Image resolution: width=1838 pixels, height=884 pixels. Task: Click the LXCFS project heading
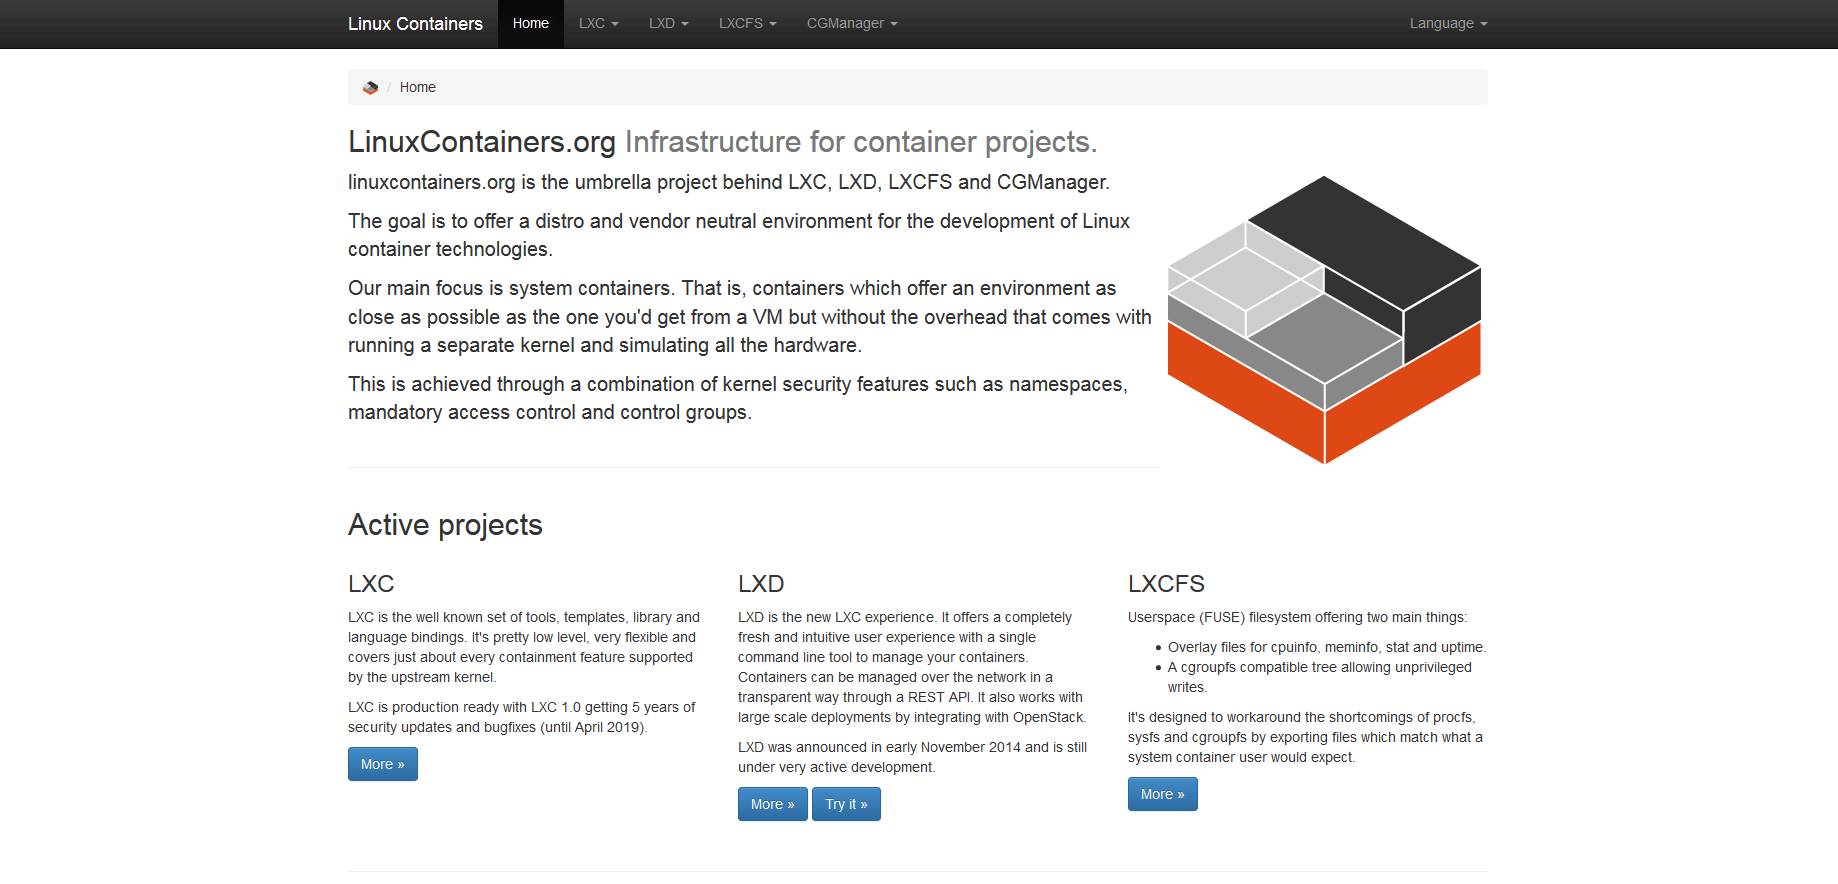(x=1166, y=584)
